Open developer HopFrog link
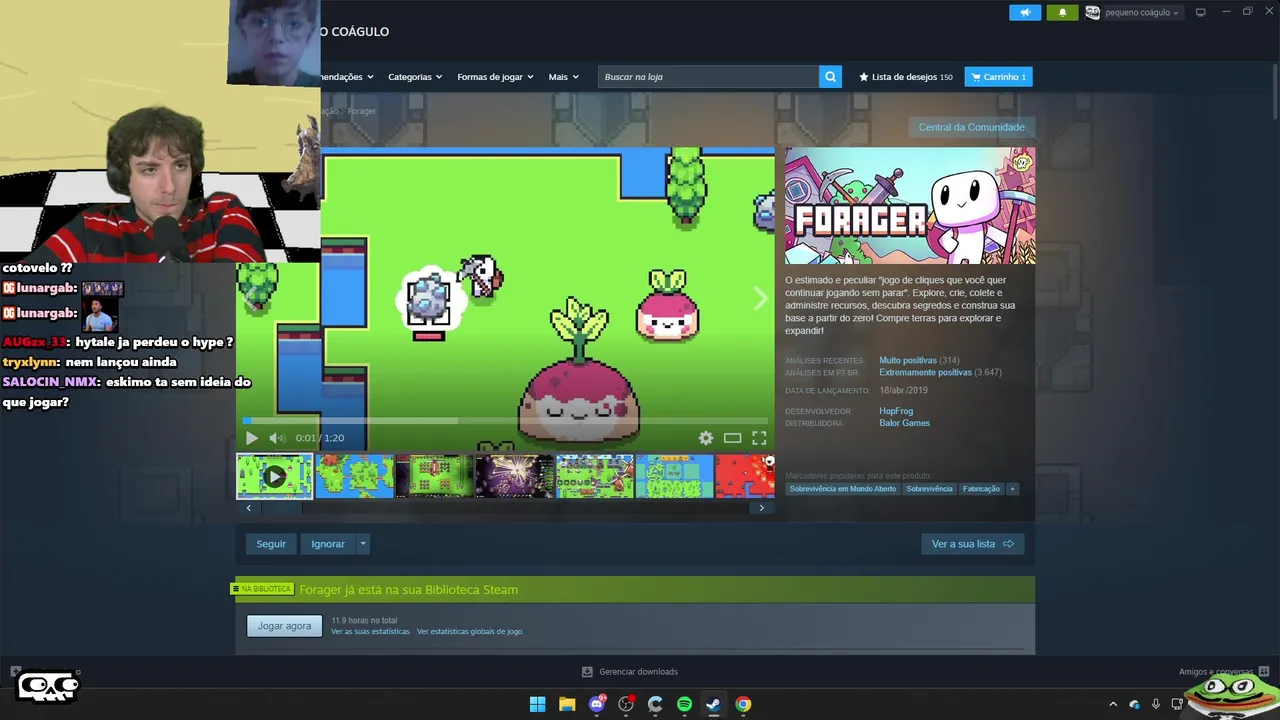The image size is (1280, 720). [x=896, y=411]
